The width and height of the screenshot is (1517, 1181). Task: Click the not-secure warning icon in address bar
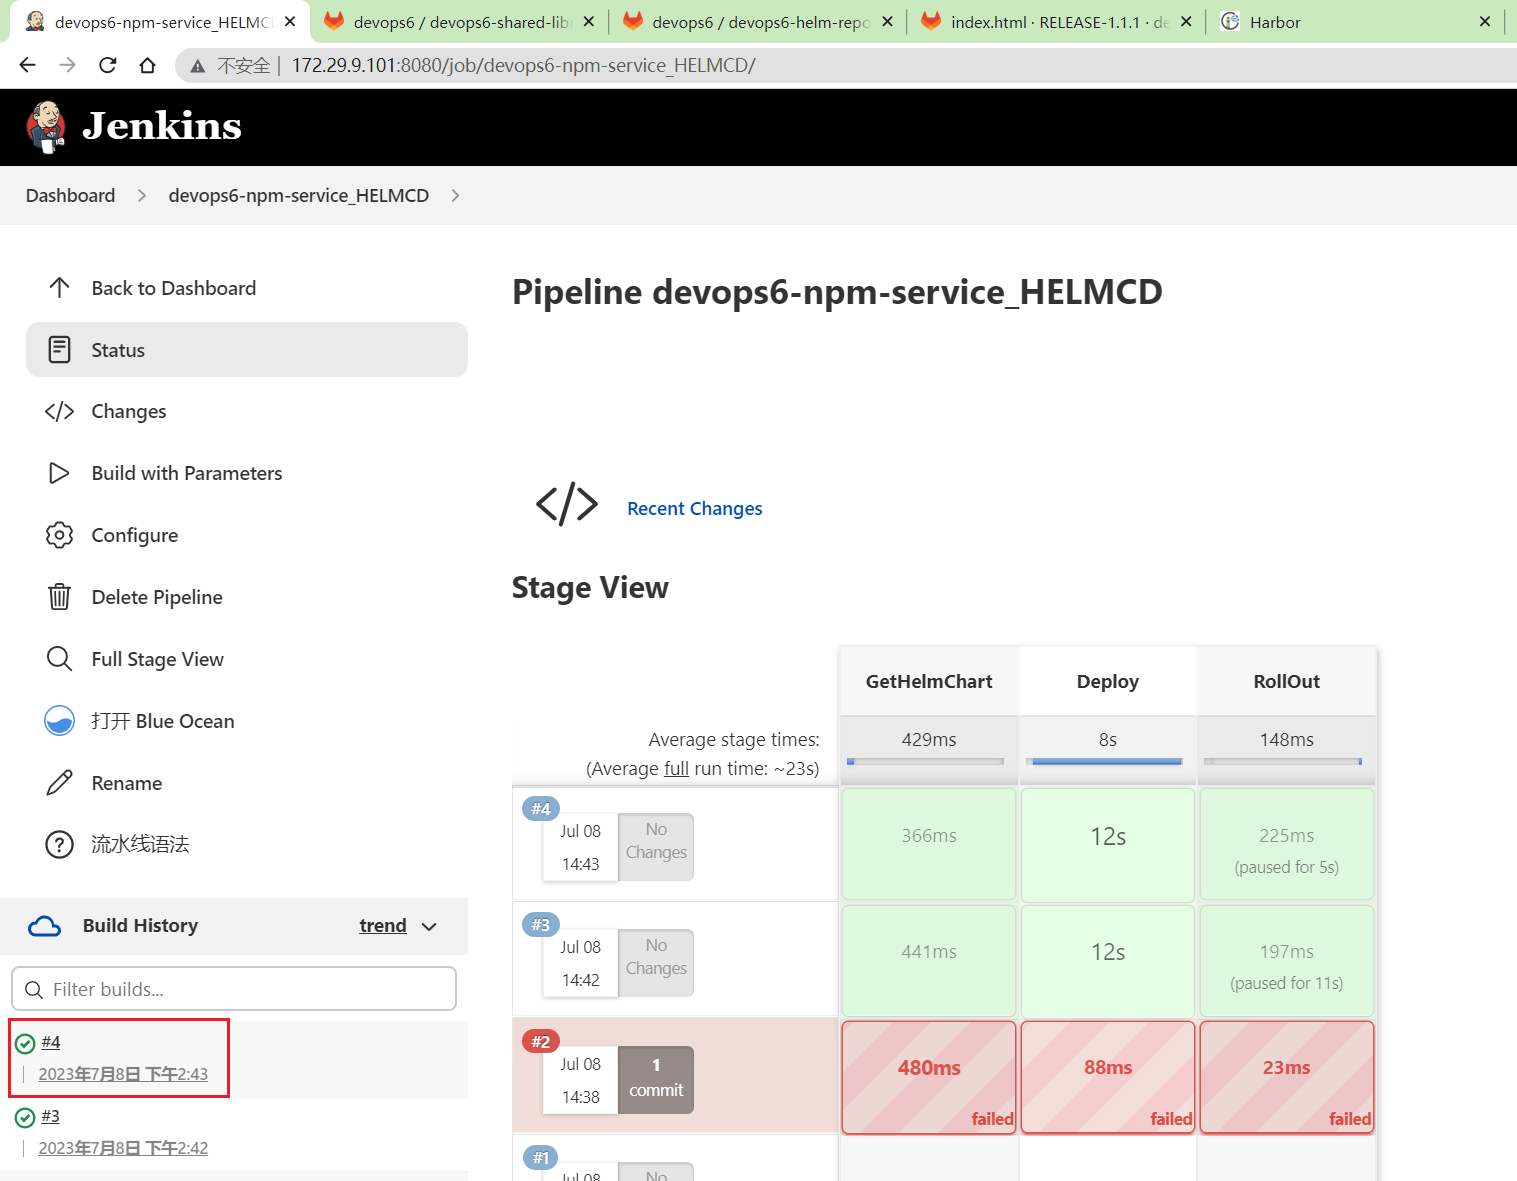(x=198, y=66)
